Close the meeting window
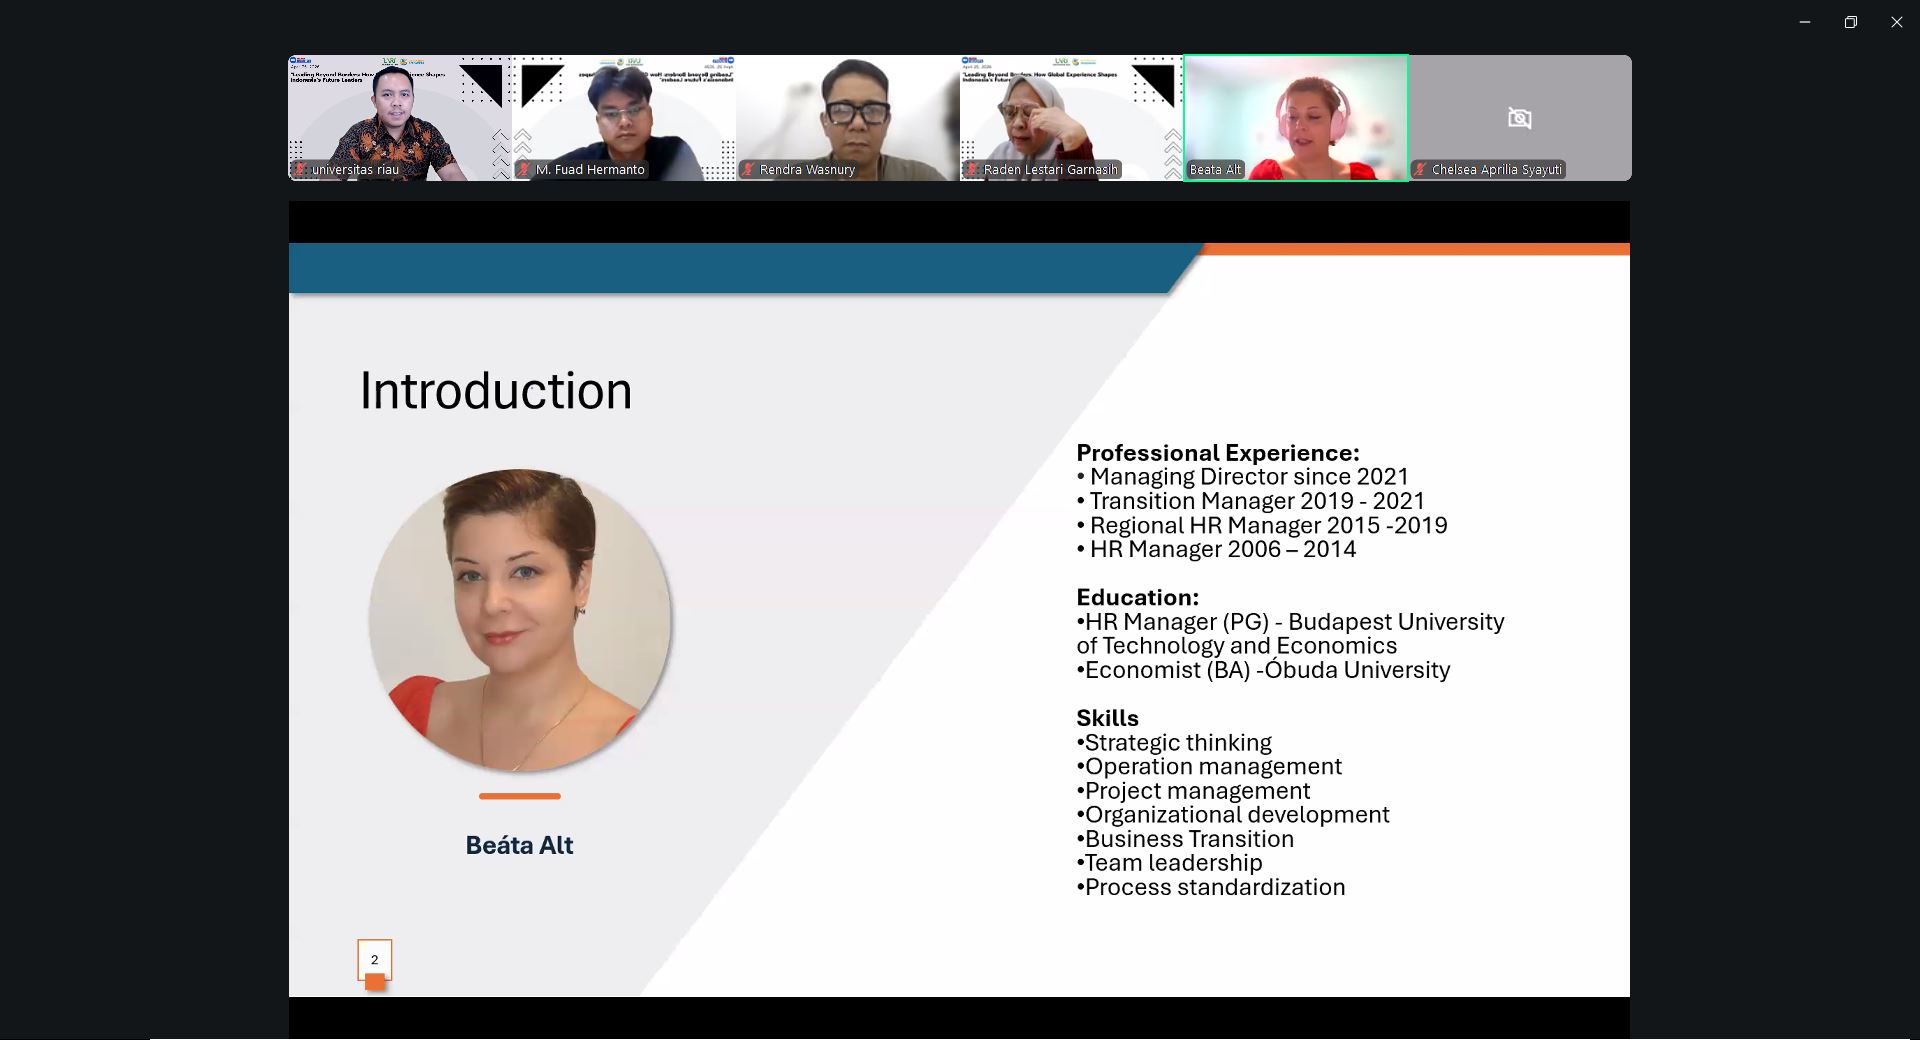 point(1897,22)
